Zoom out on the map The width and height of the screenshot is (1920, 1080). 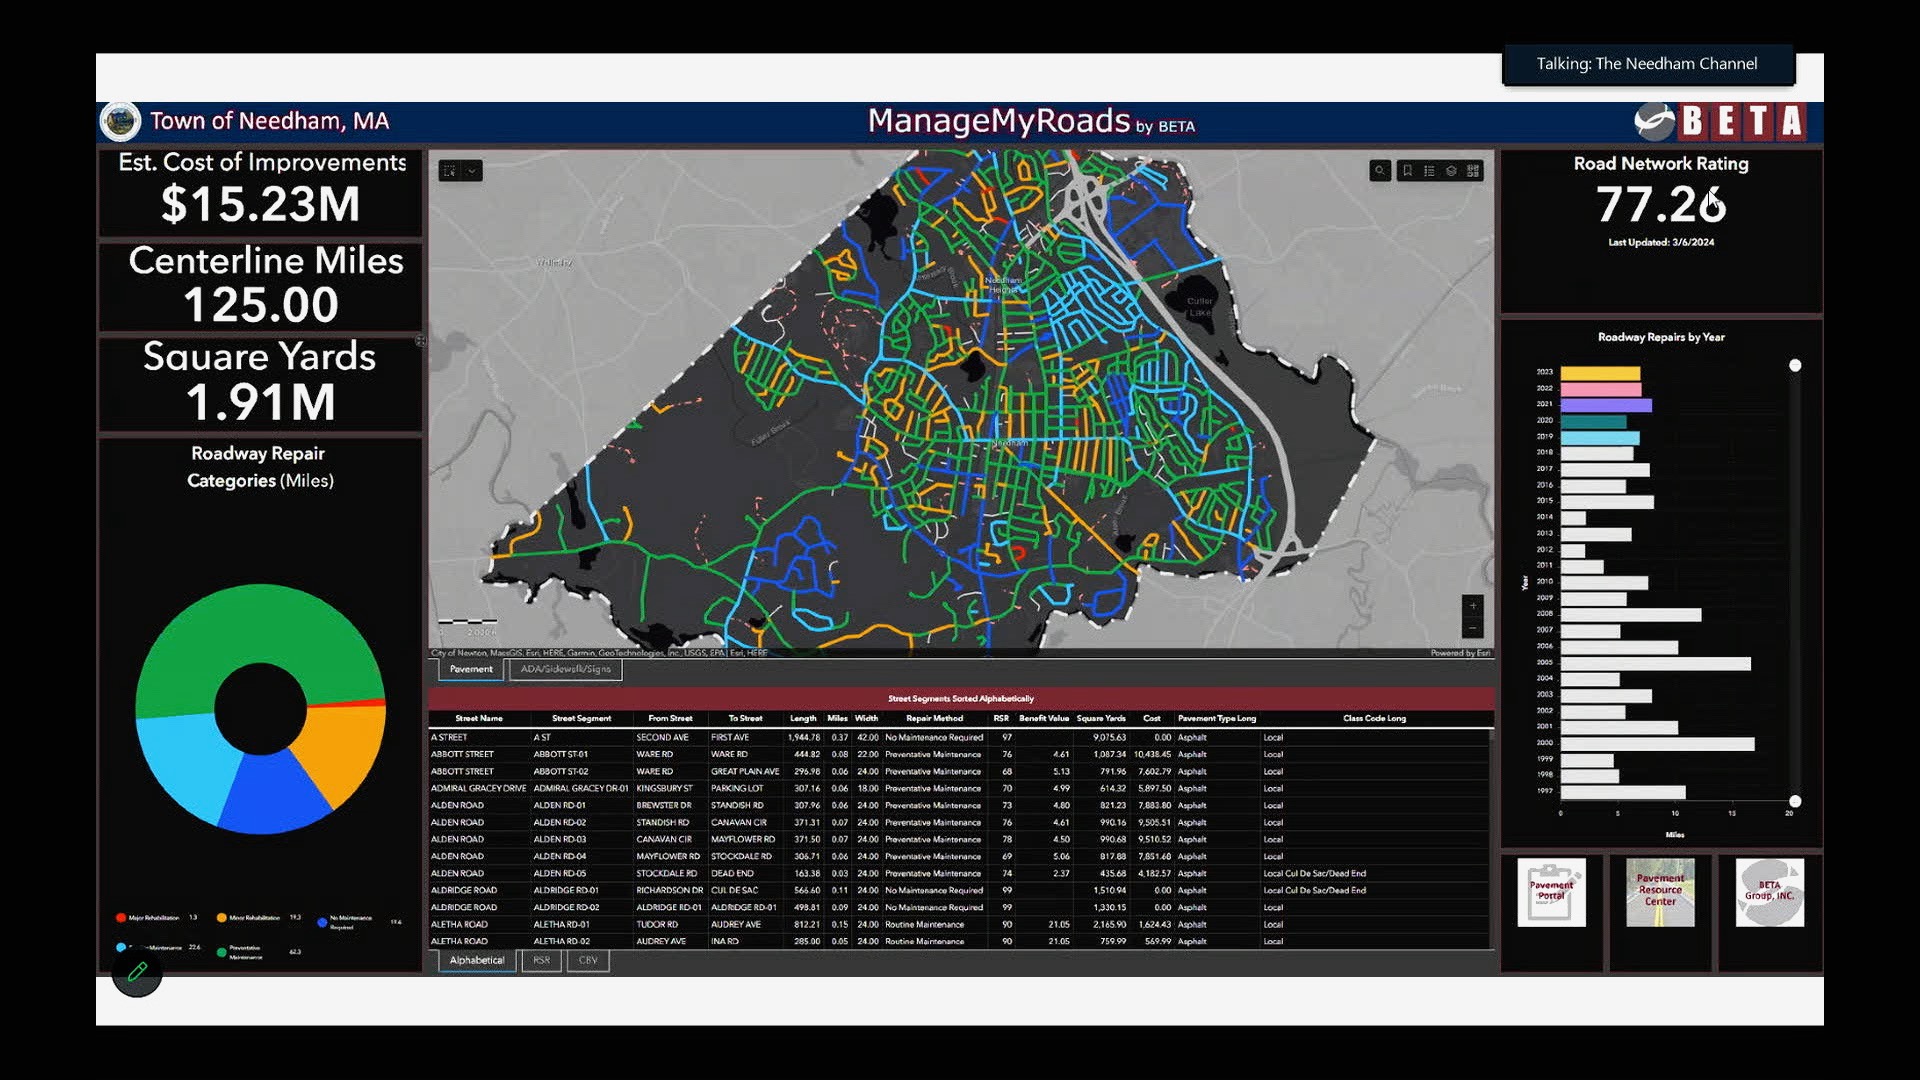pyautogui.click(x=1472, y=628)
